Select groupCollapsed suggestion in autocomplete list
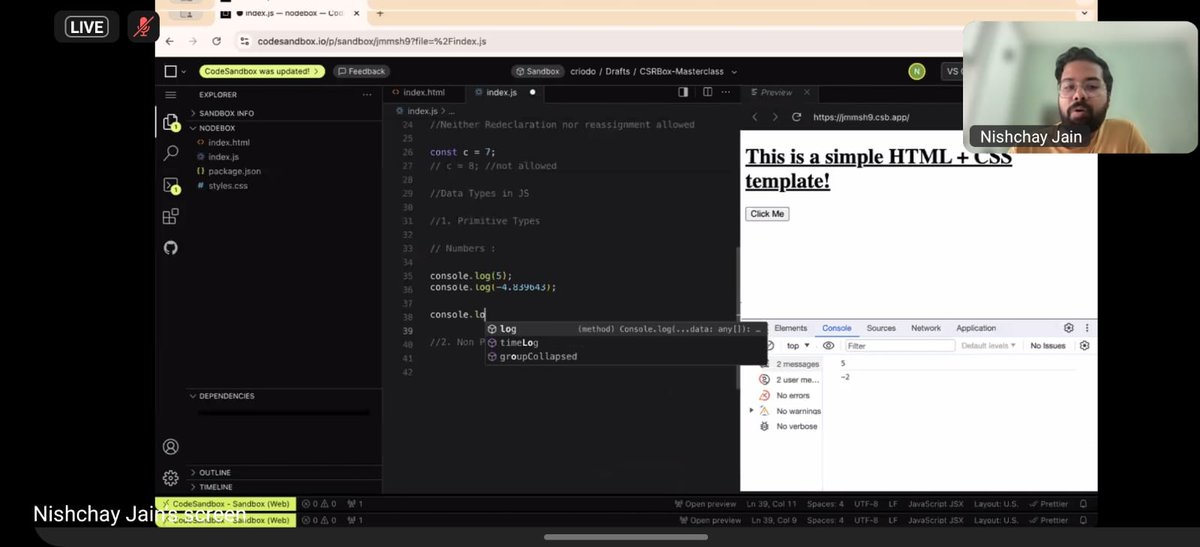 coord(626,357)
